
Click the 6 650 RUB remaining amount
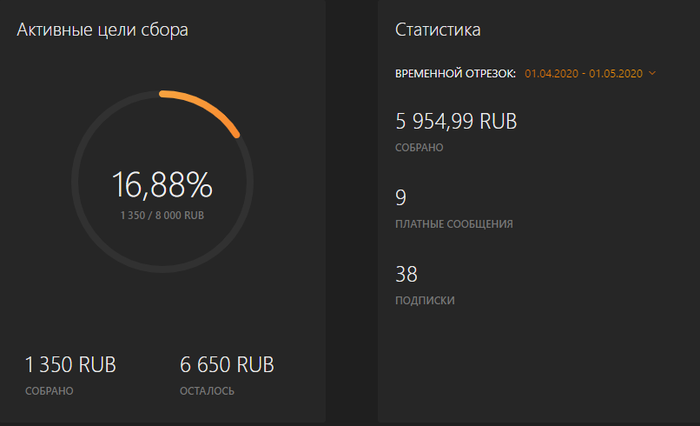227,364
